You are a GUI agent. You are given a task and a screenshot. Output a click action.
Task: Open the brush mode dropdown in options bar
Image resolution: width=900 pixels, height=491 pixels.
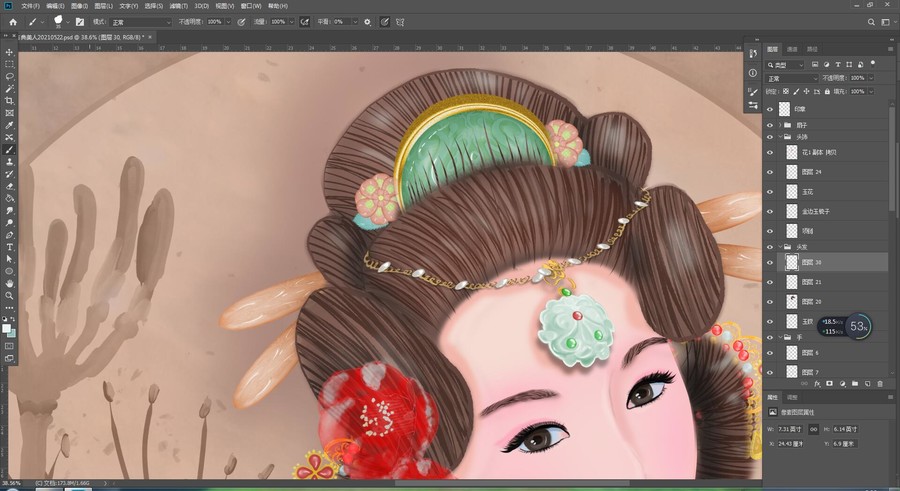tap(141, 22)
